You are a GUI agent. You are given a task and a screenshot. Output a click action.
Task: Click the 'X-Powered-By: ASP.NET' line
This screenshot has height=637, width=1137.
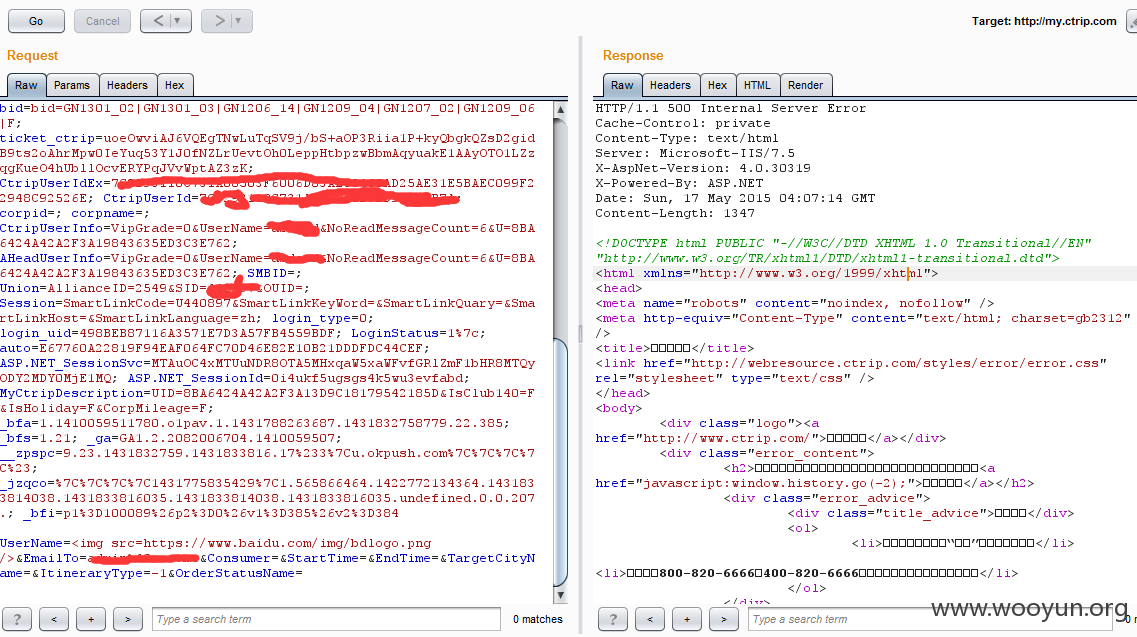point(679,184)
